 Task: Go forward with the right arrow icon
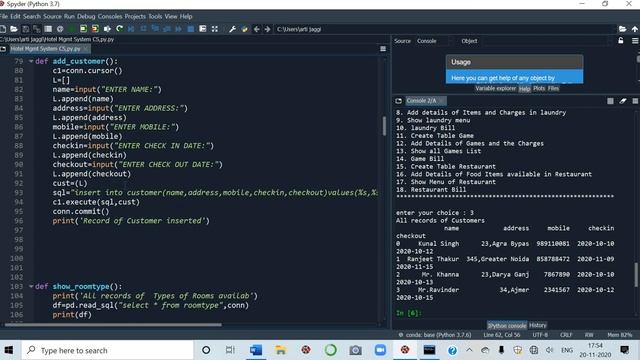[x=267, y=29]
